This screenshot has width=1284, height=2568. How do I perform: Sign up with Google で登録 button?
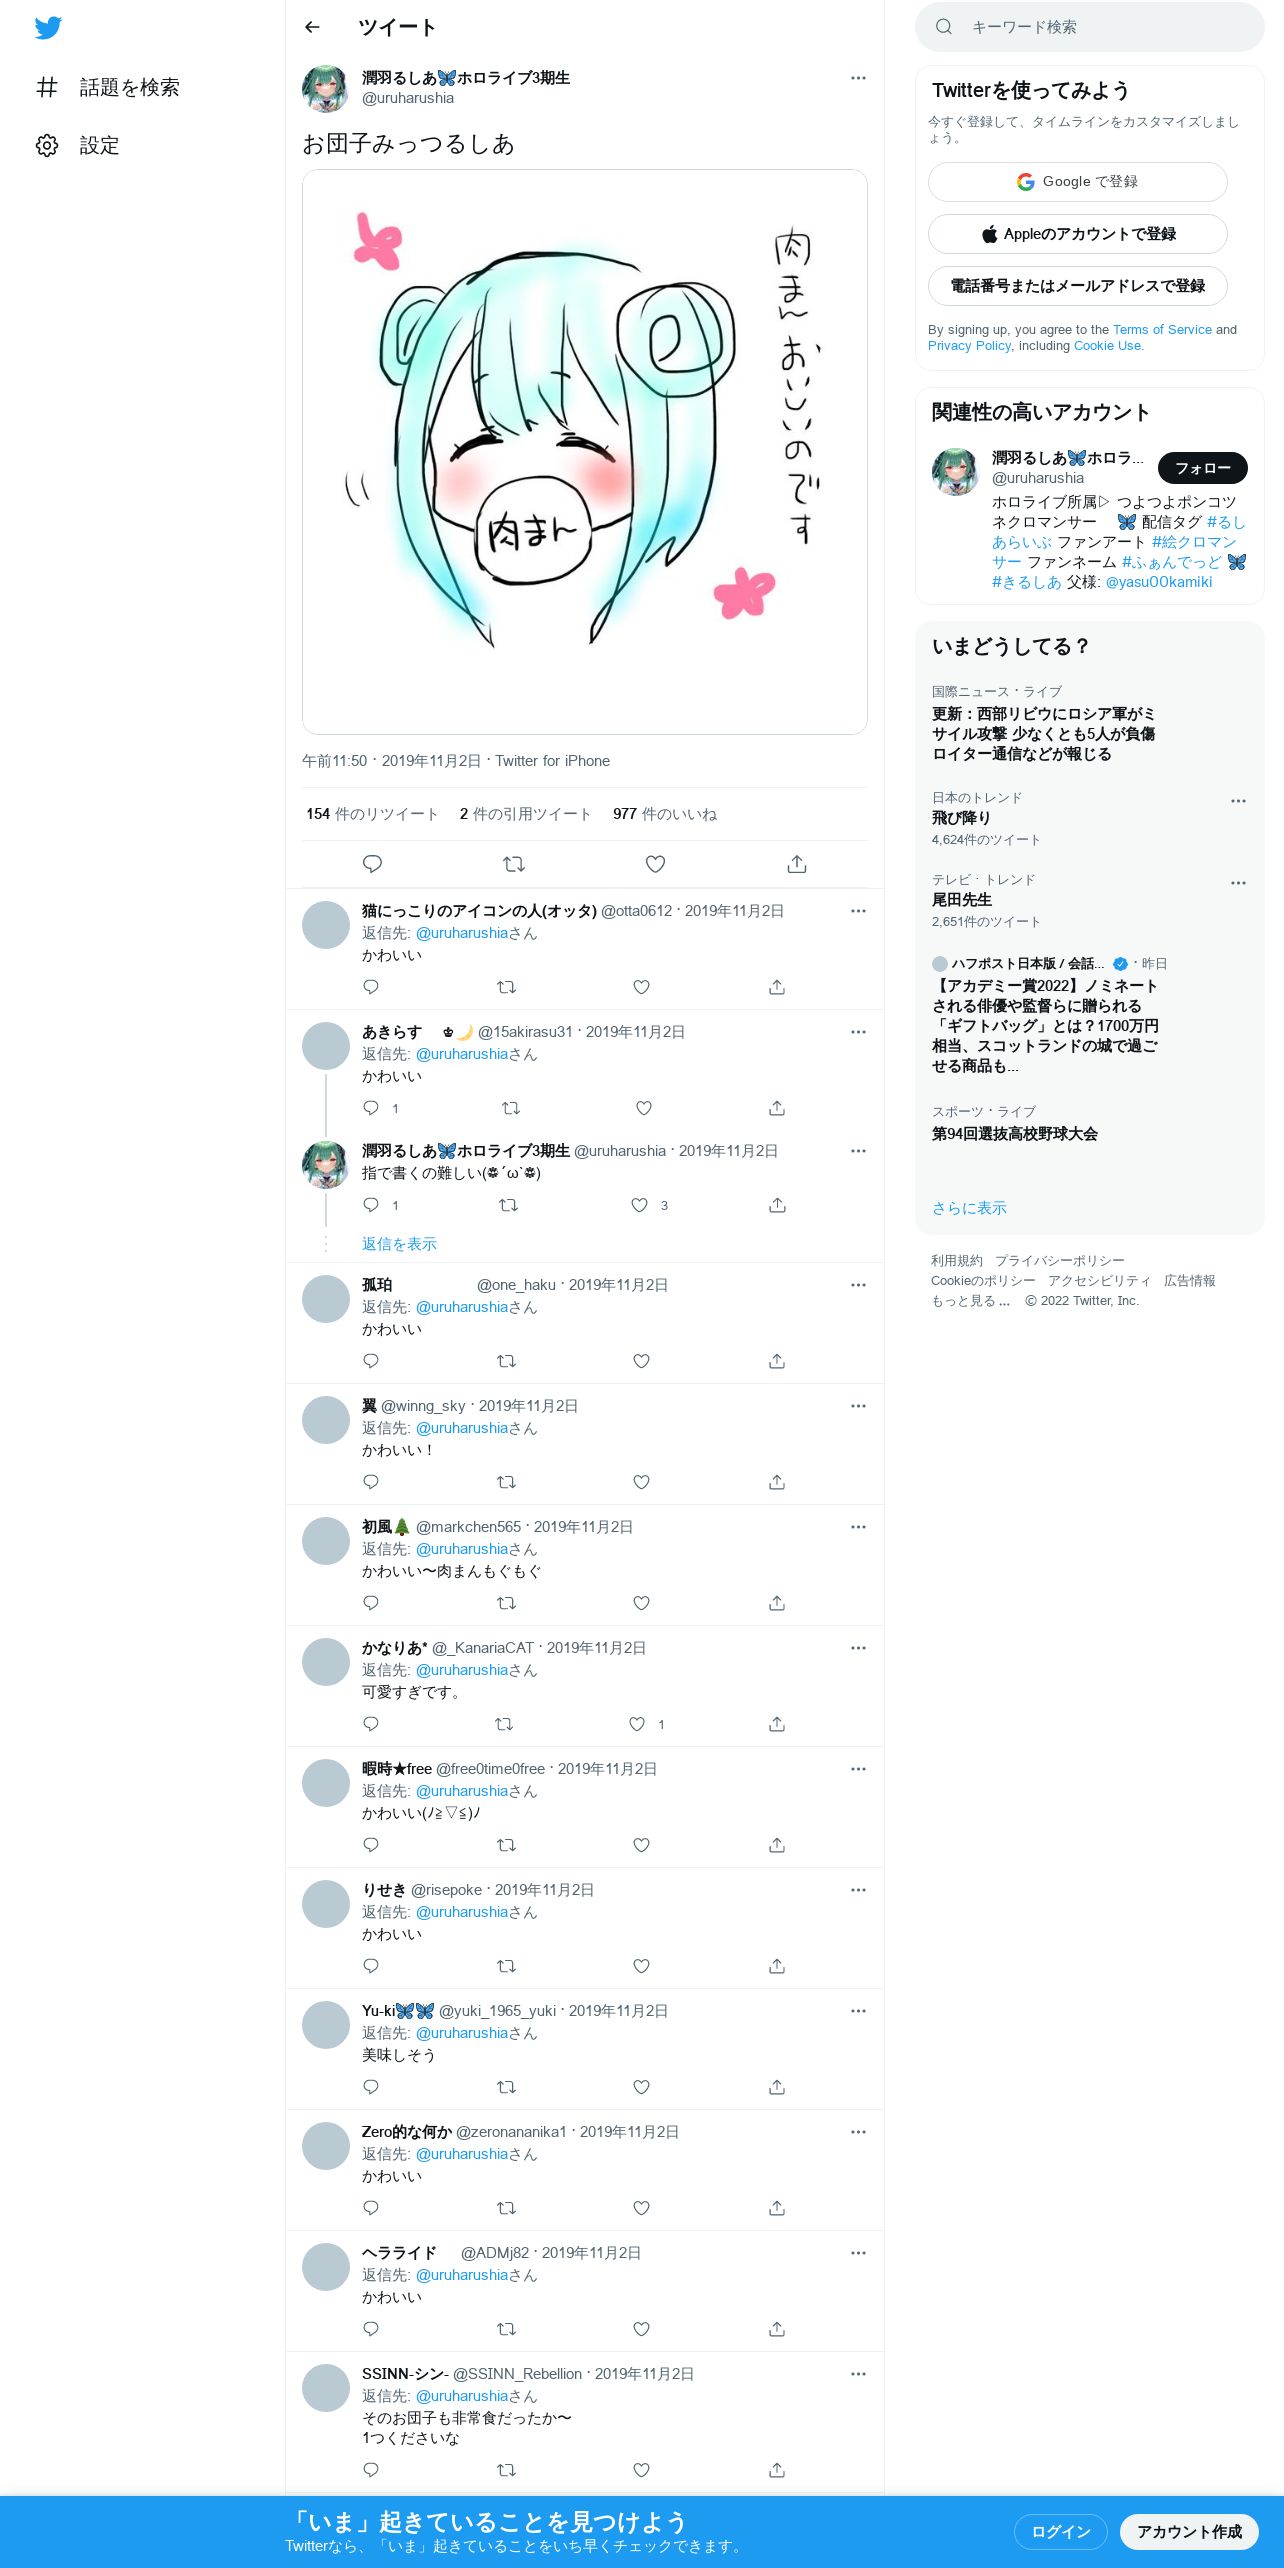pyautogui.click(x=1078, y=182)
